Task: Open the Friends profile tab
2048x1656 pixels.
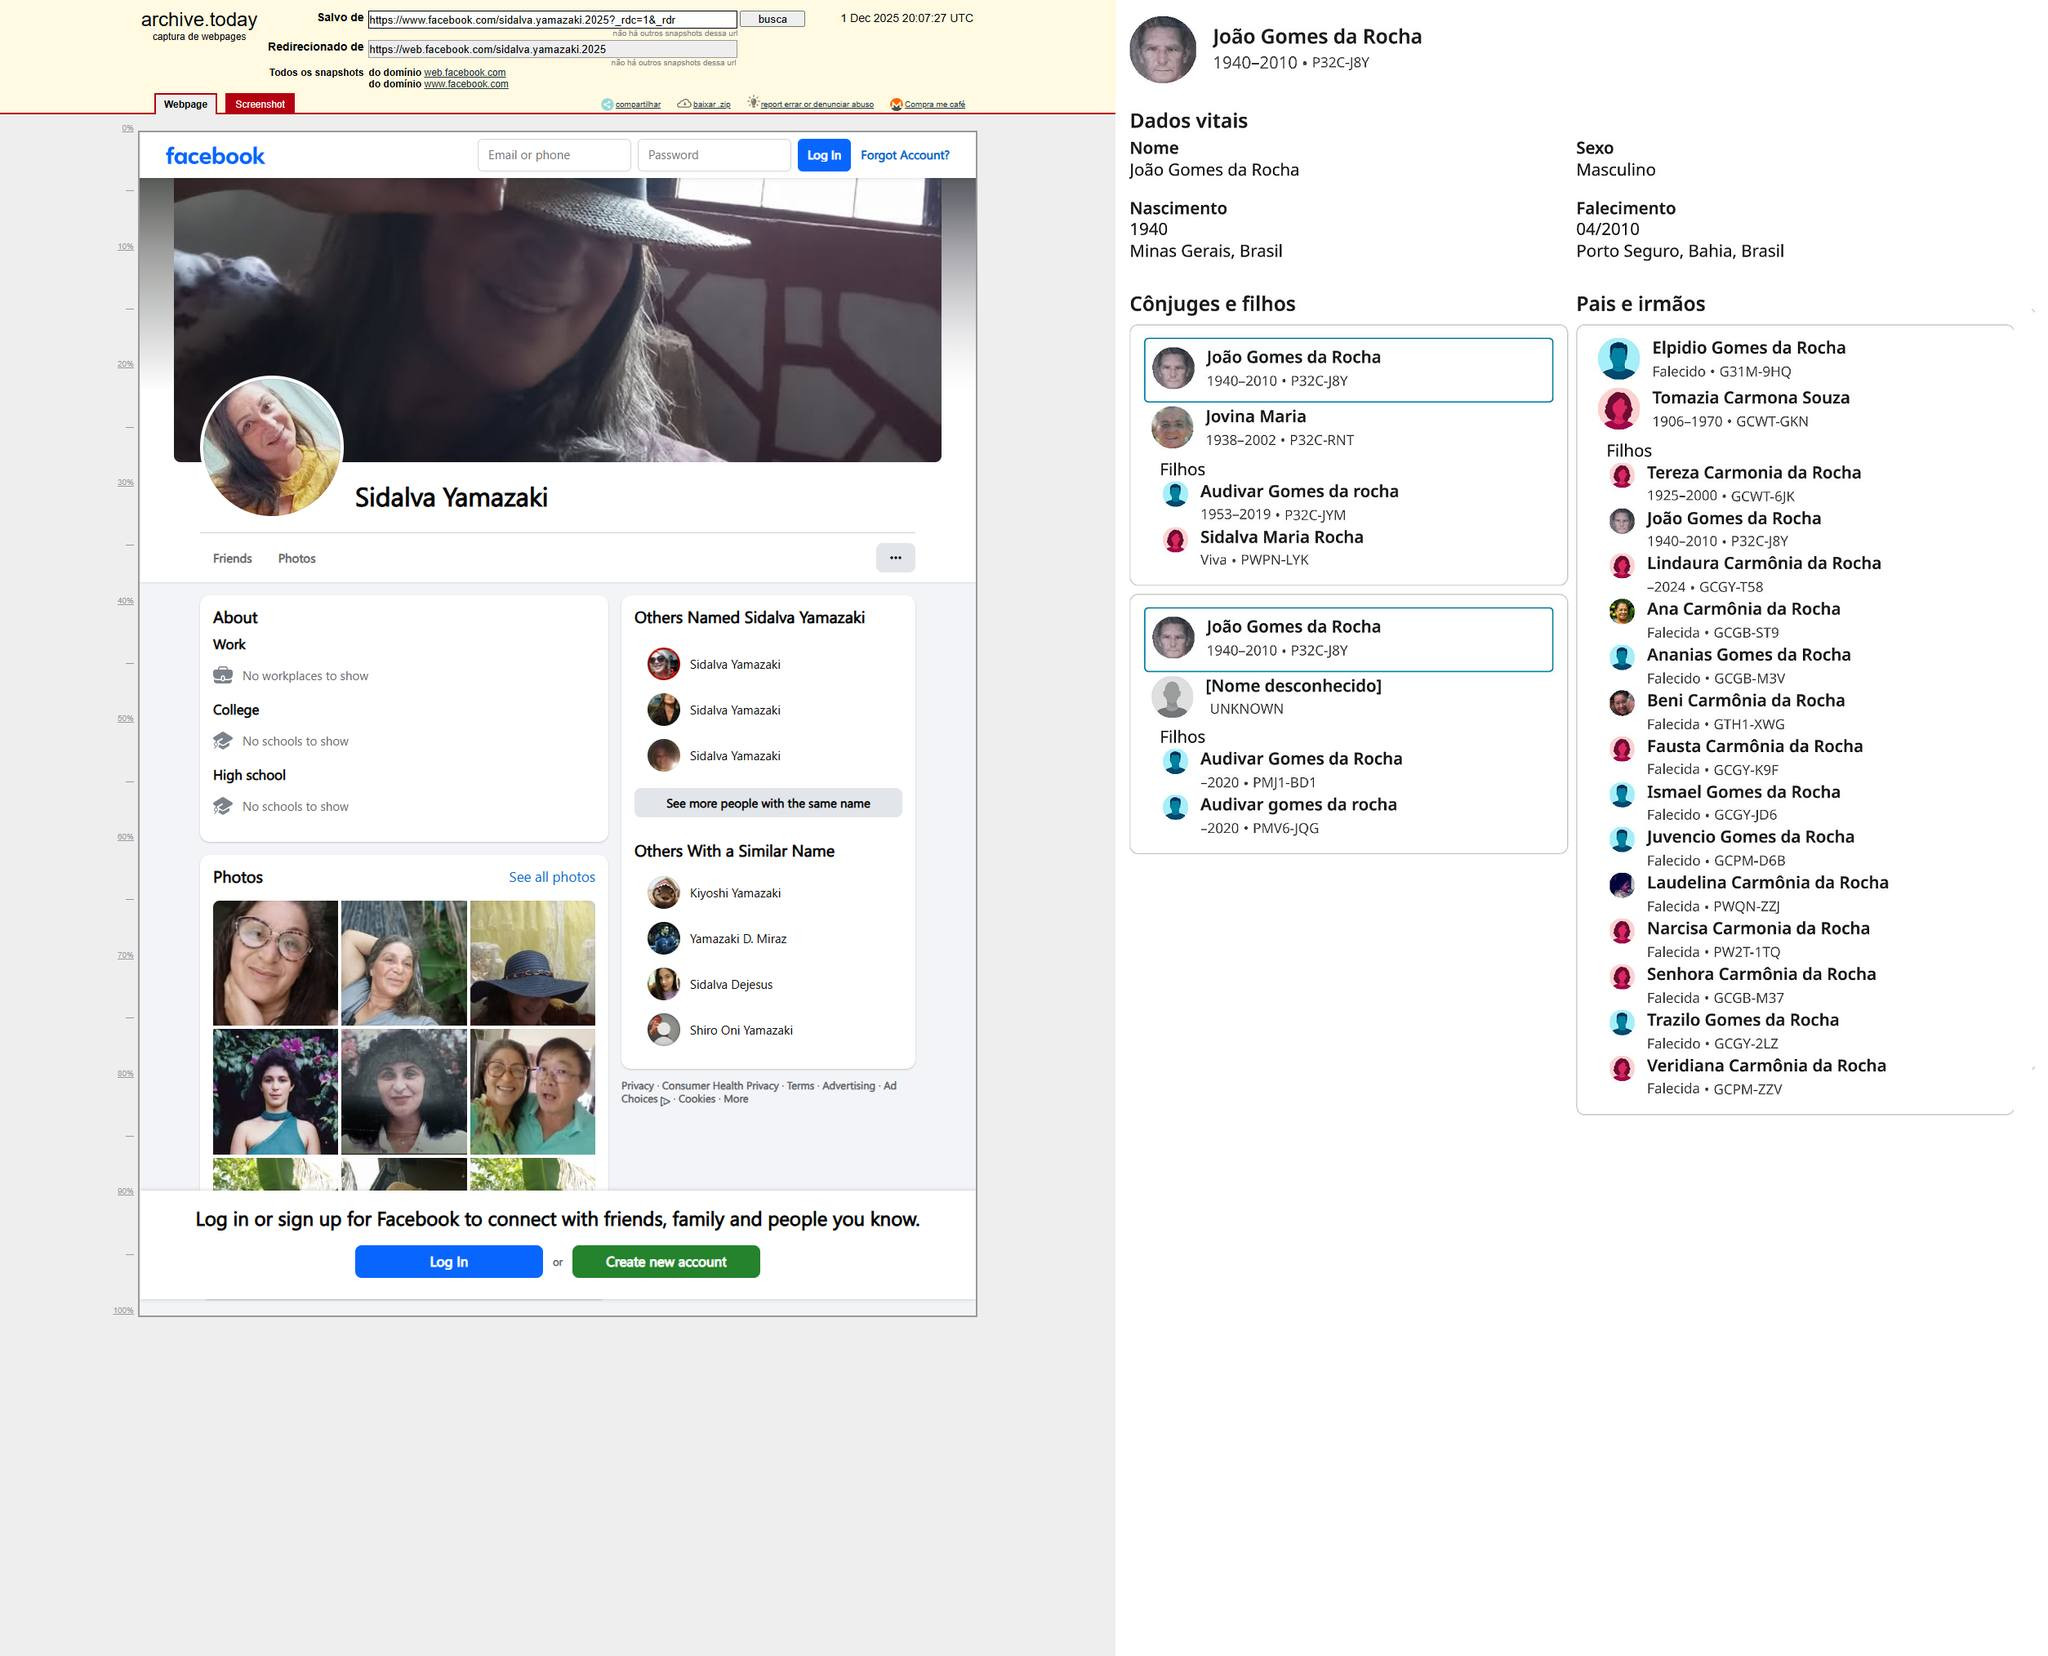Action: click(x=232, y=558)
